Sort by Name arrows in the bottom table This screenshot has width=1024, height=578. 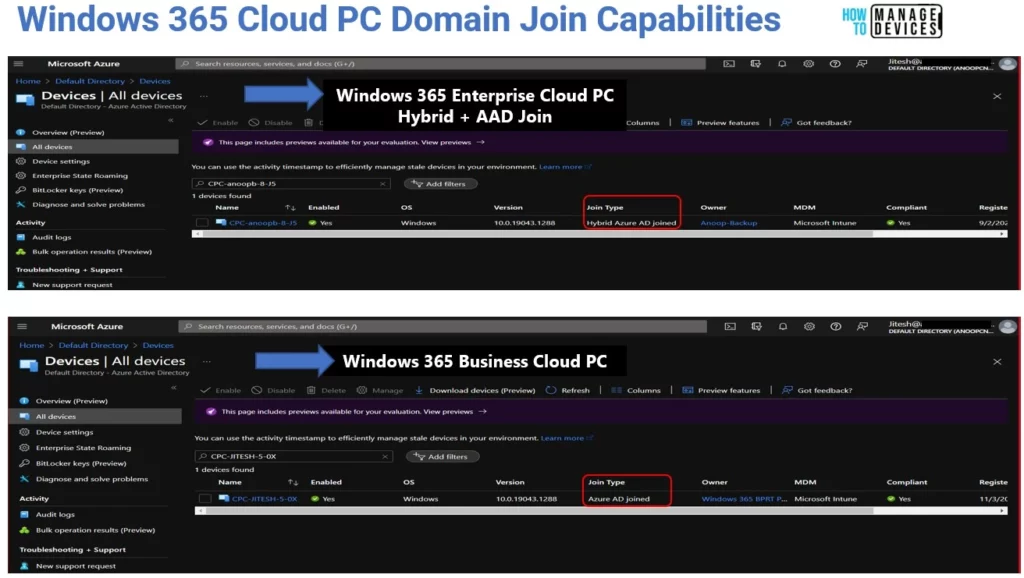click(x=293, y=483)
